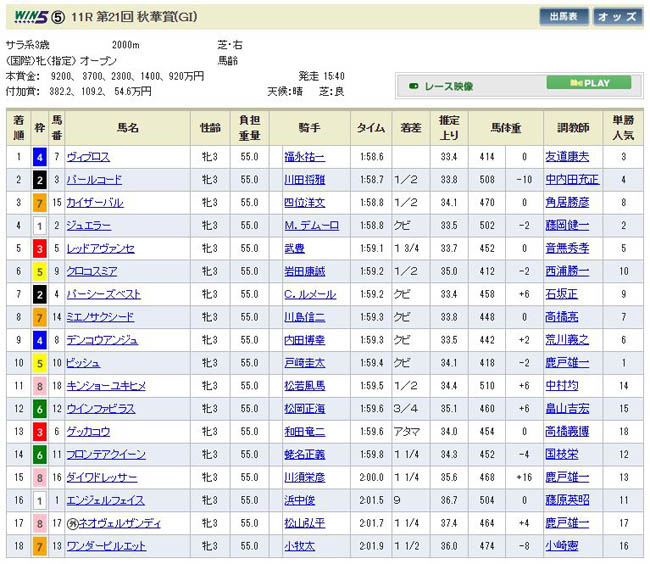Click the pink frame 8 badge for ダイワドレッサー

pos(40,477)
